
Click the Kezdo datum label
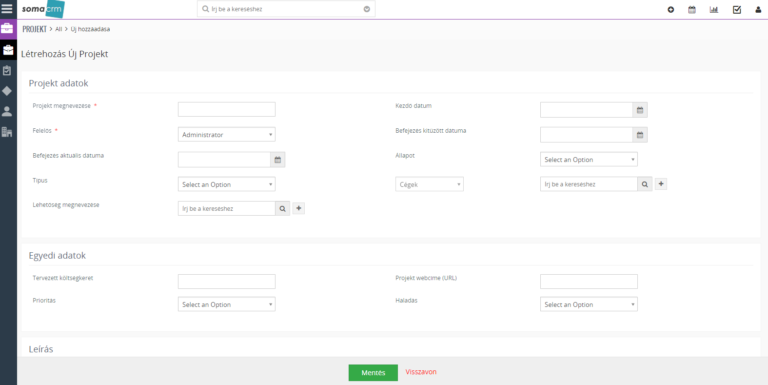click(x=413, y=105)
